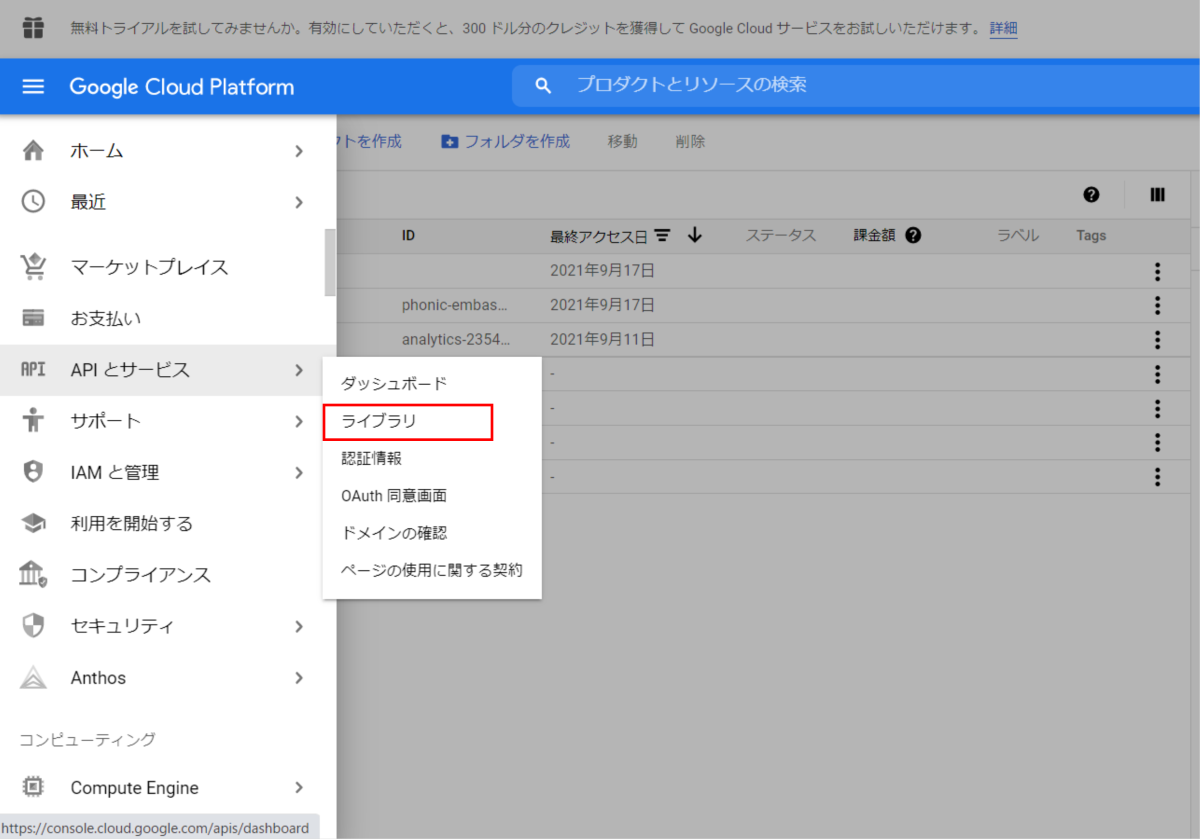Screen dimensions: 1200x839
Task: Click the 削除 button
Action: tap(690, 142)
